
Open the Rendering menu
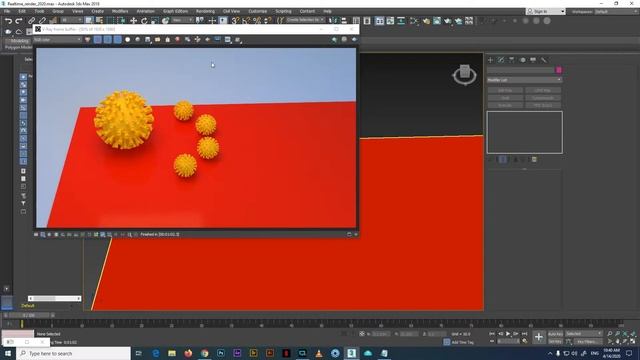(205, 11)
